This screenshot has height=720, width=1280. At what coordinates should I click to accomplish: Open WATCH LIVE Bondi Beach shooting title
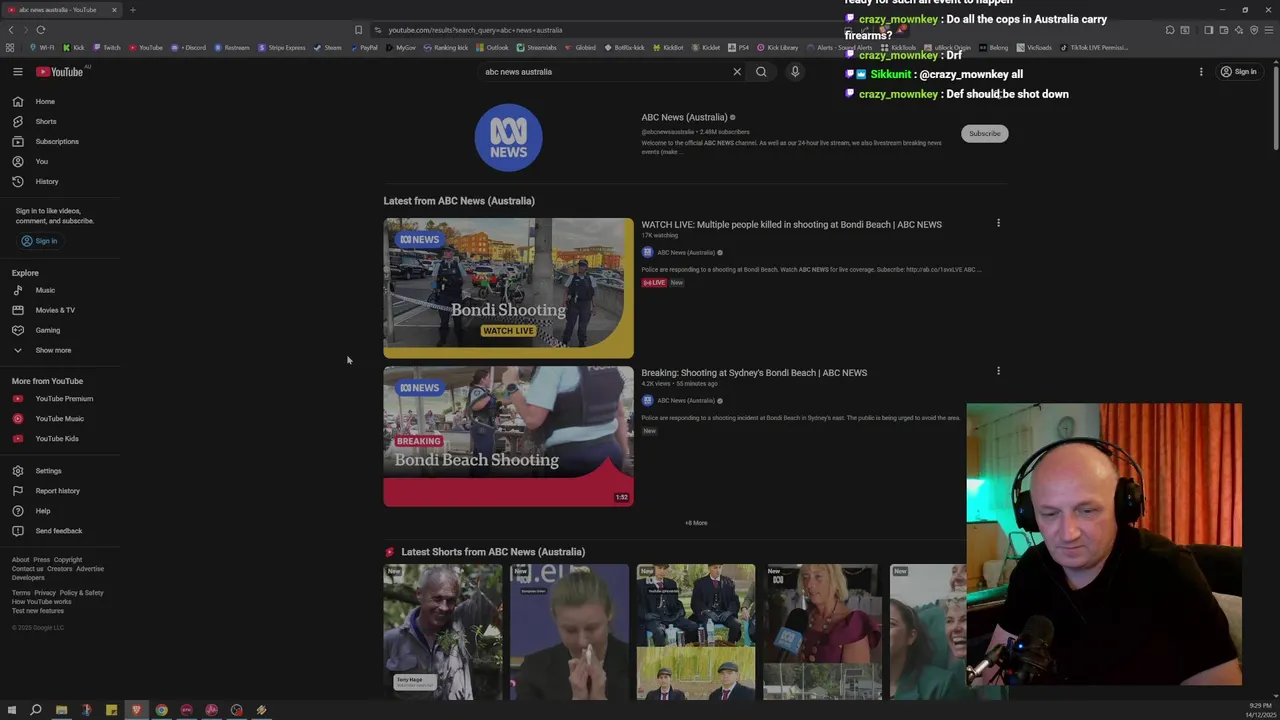point(791,224)
